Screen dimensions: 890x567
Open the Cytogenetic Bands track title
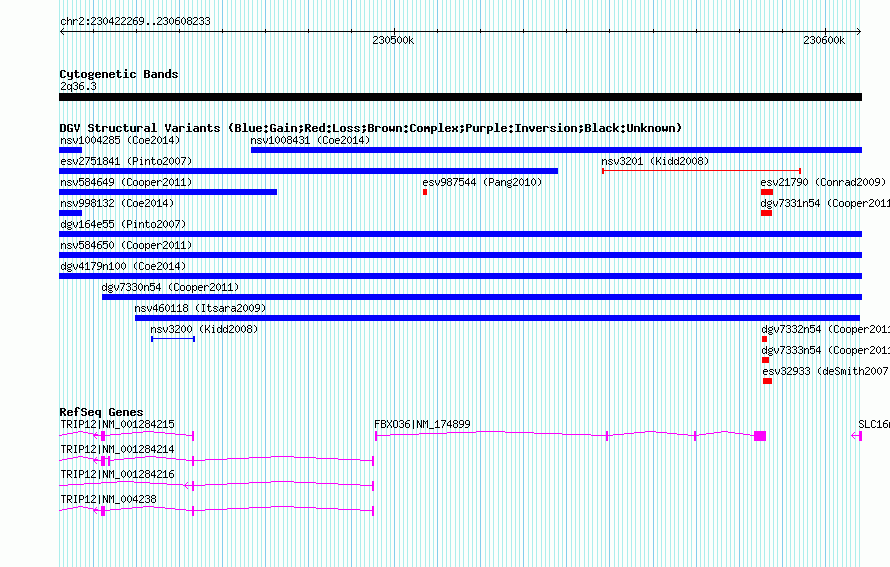(119, 74)
